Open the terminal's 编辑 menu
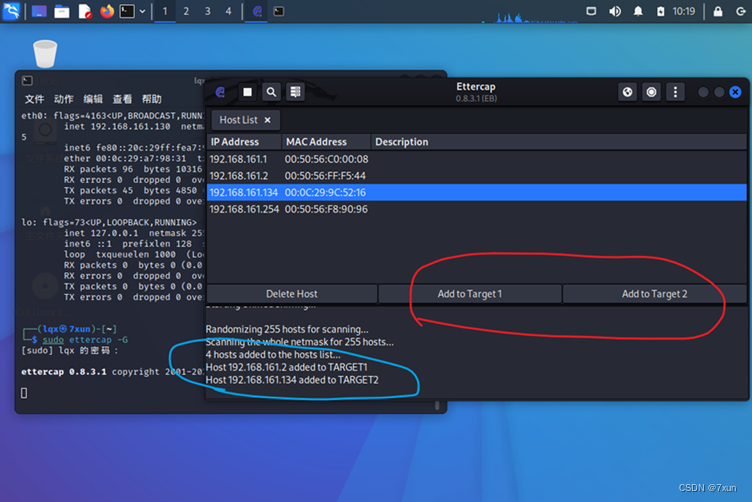Image resolution: width=752 pixels, height=502 pixels. pos(93,99)
